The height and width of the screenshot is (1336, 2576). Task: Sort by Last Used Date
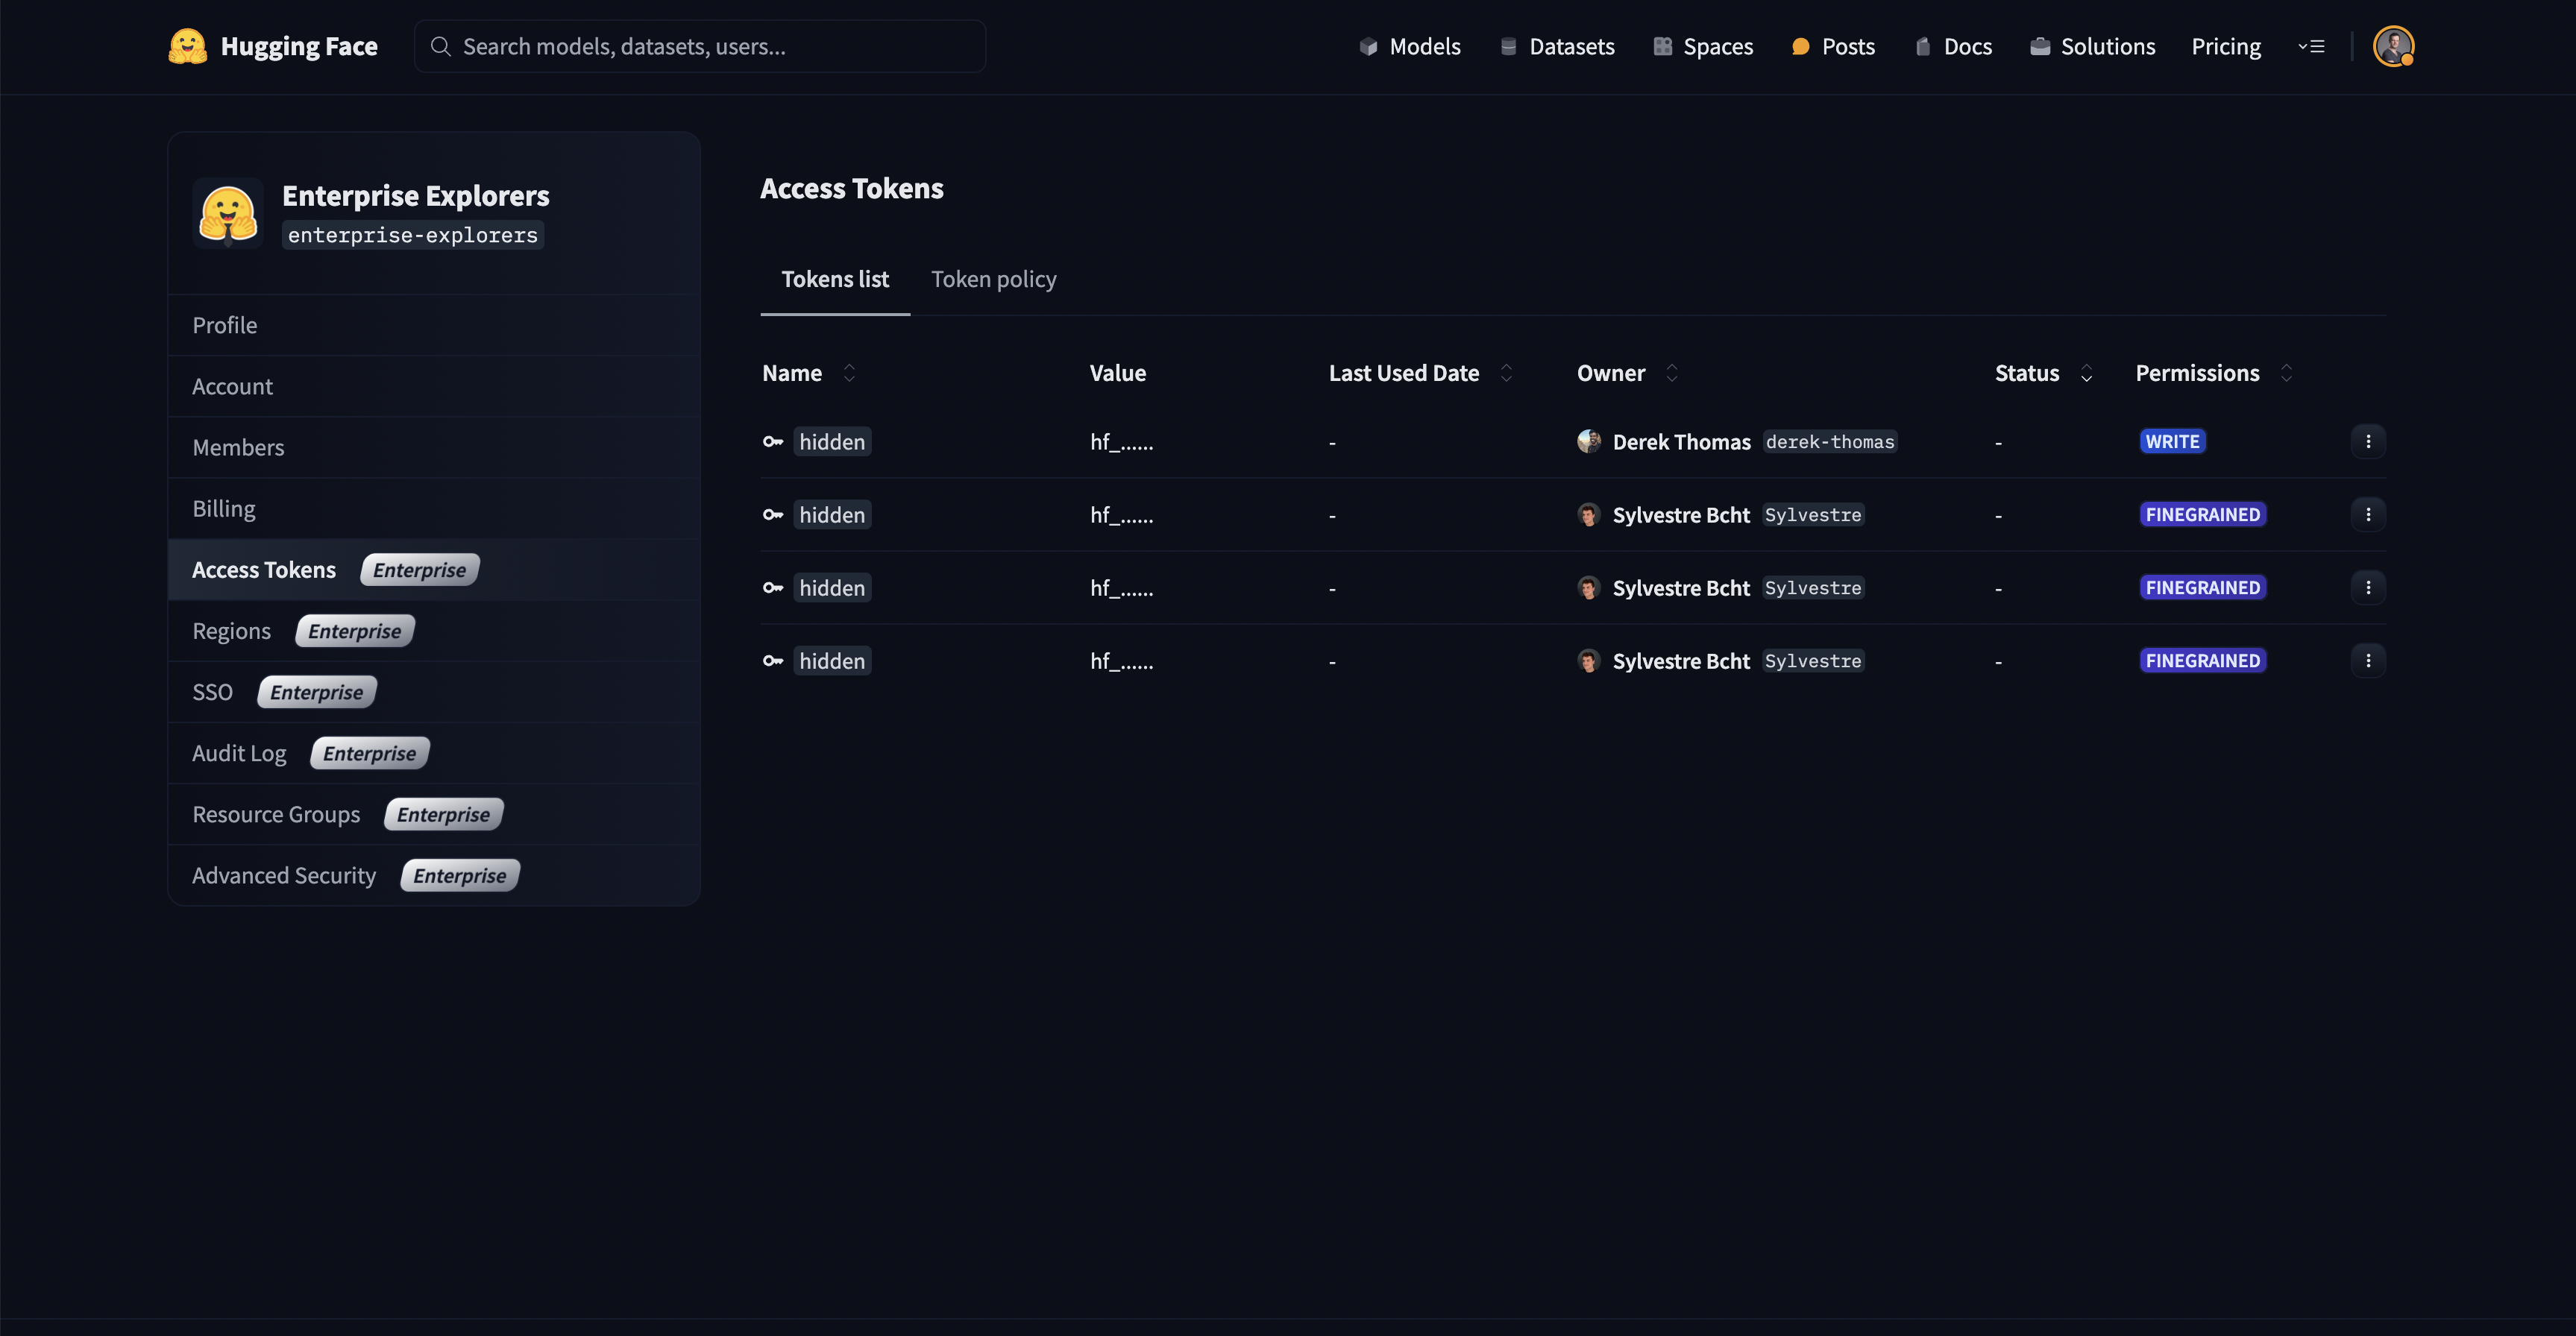pos(1506,373)
